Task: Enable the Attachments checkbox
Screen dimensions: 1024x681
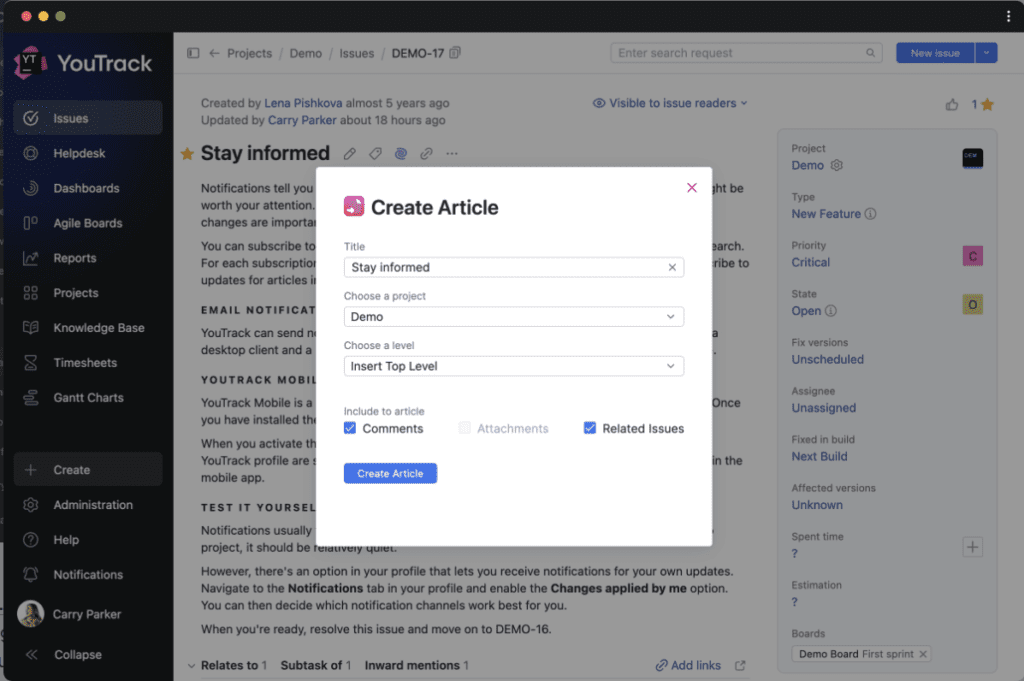Action: click(x=464, y=428)
